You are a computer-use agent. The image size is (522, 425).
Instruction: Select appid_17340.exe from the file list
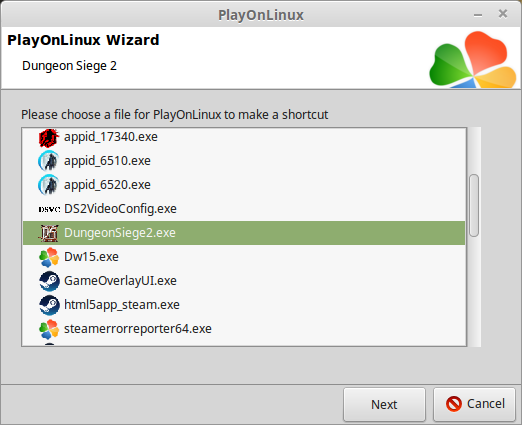tap(244, 137)
